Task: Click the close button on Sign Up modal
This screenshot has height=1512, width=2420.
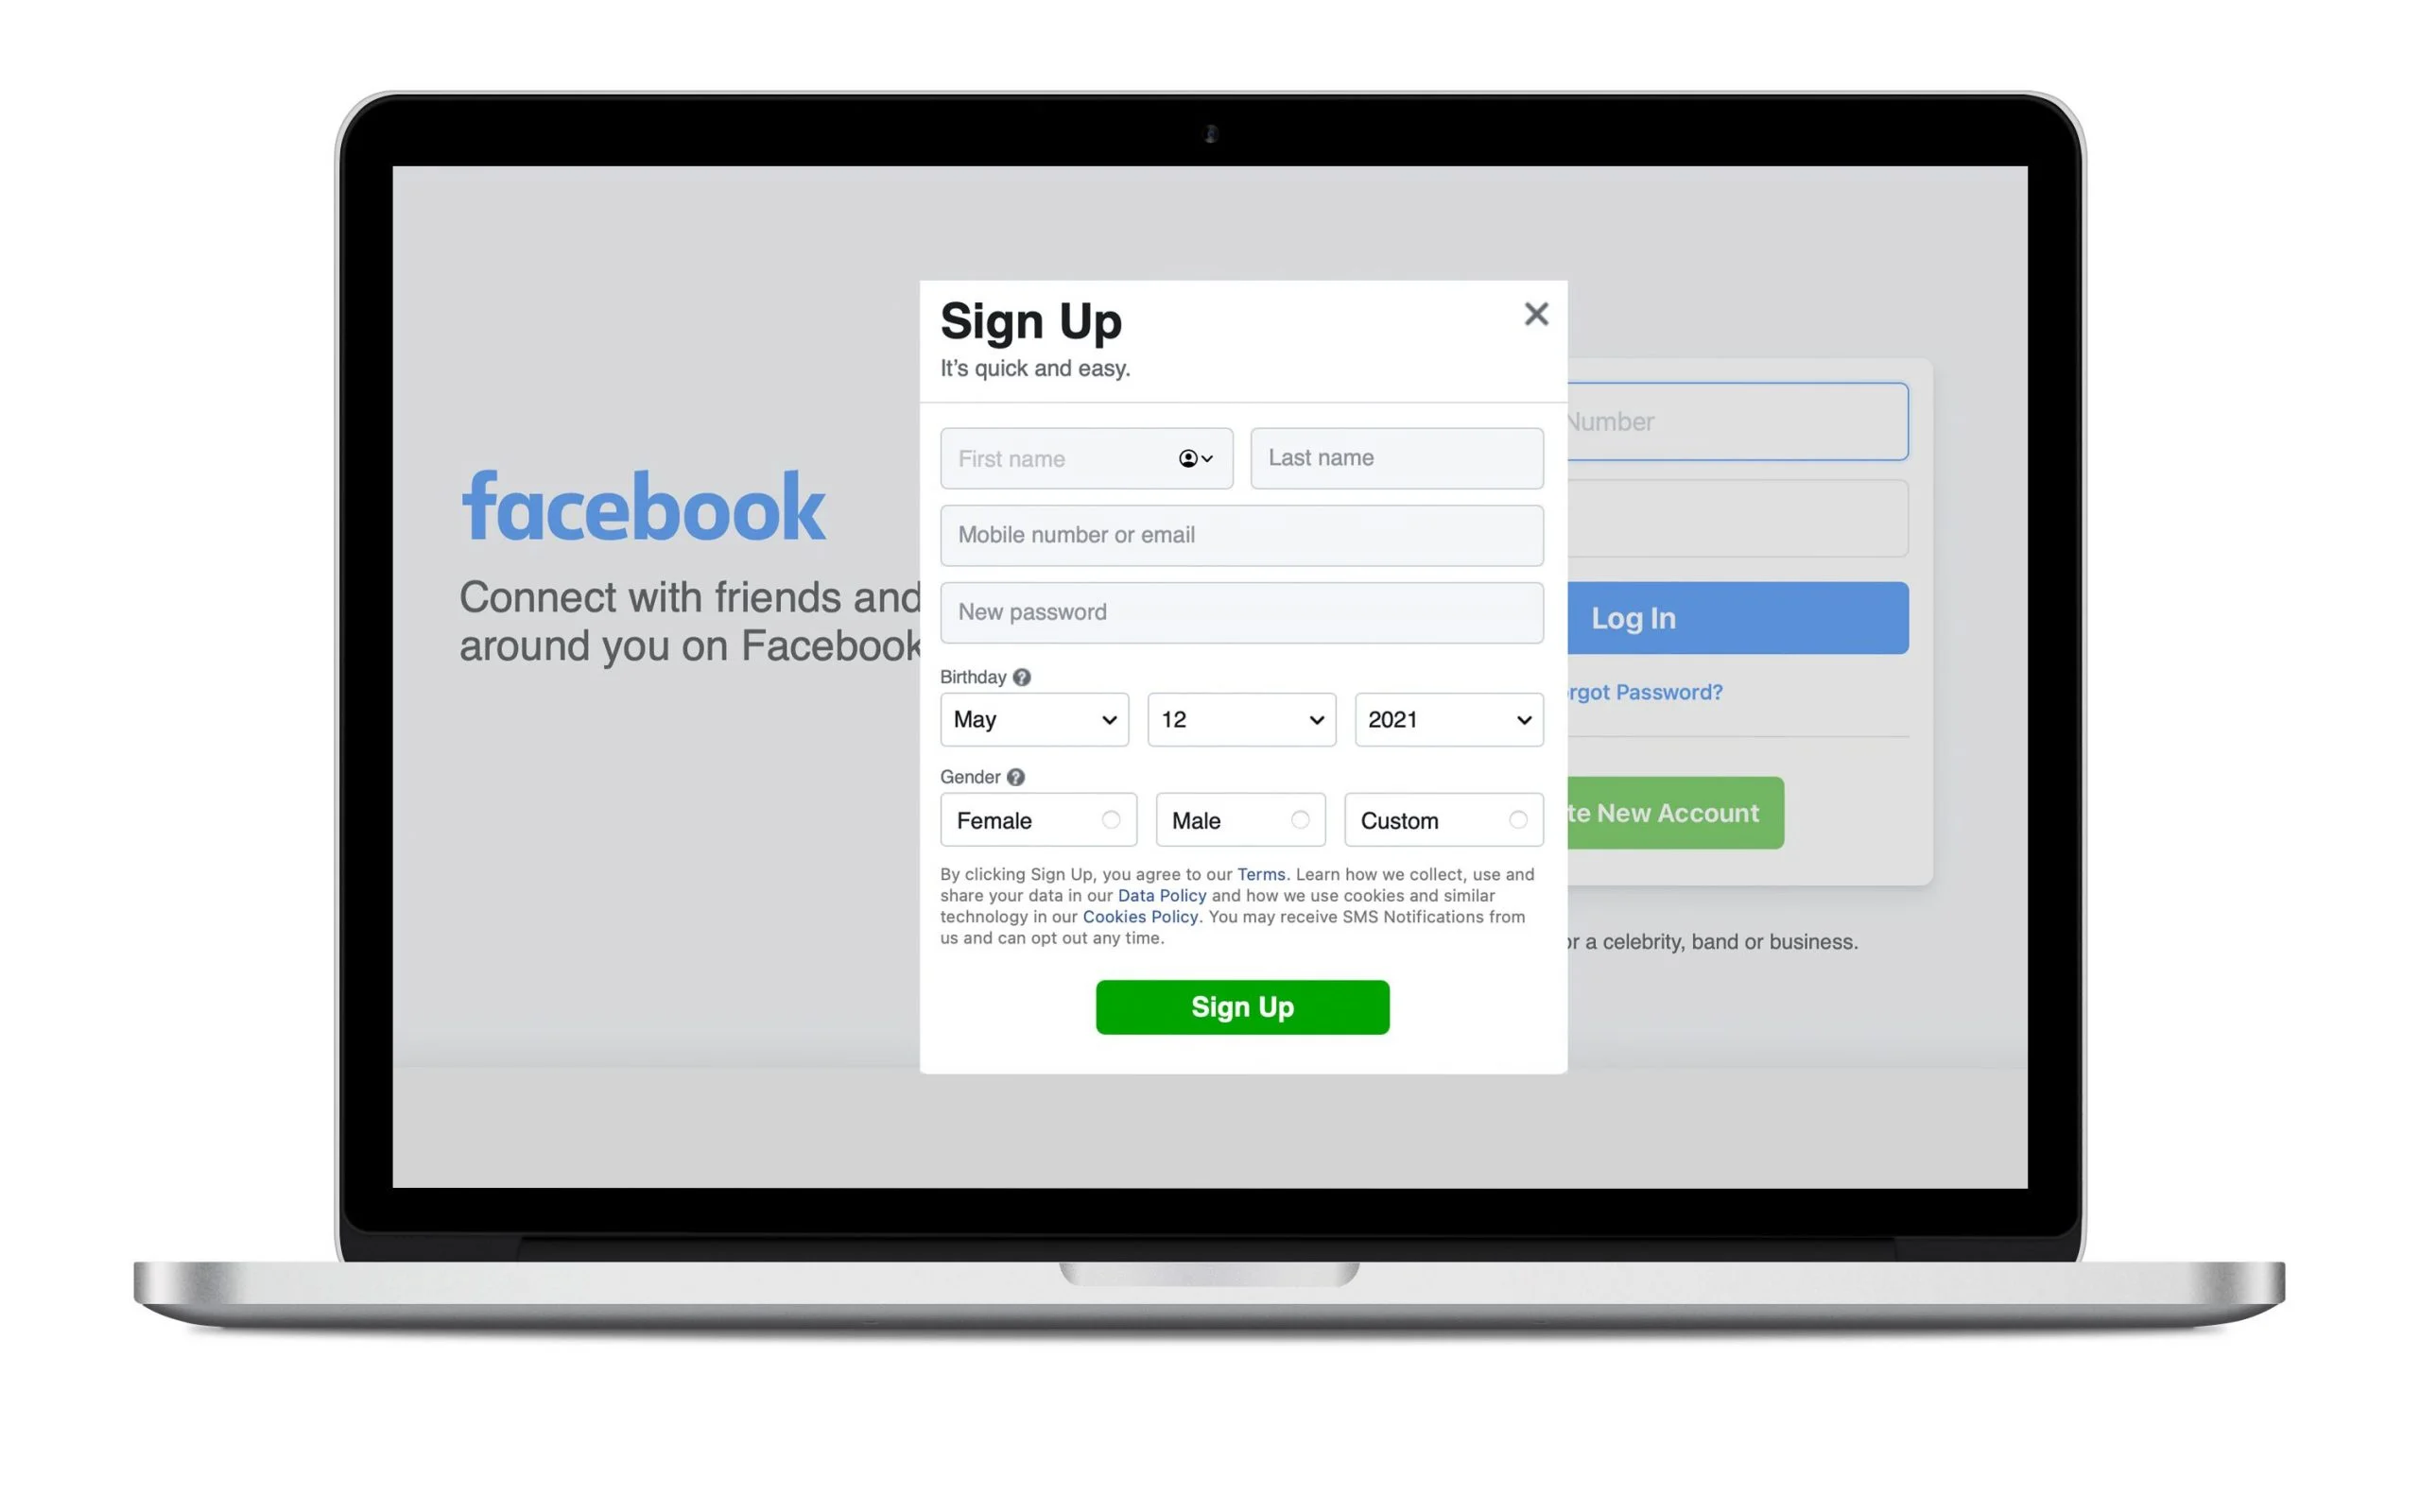Action: (x=1533, y=314)
